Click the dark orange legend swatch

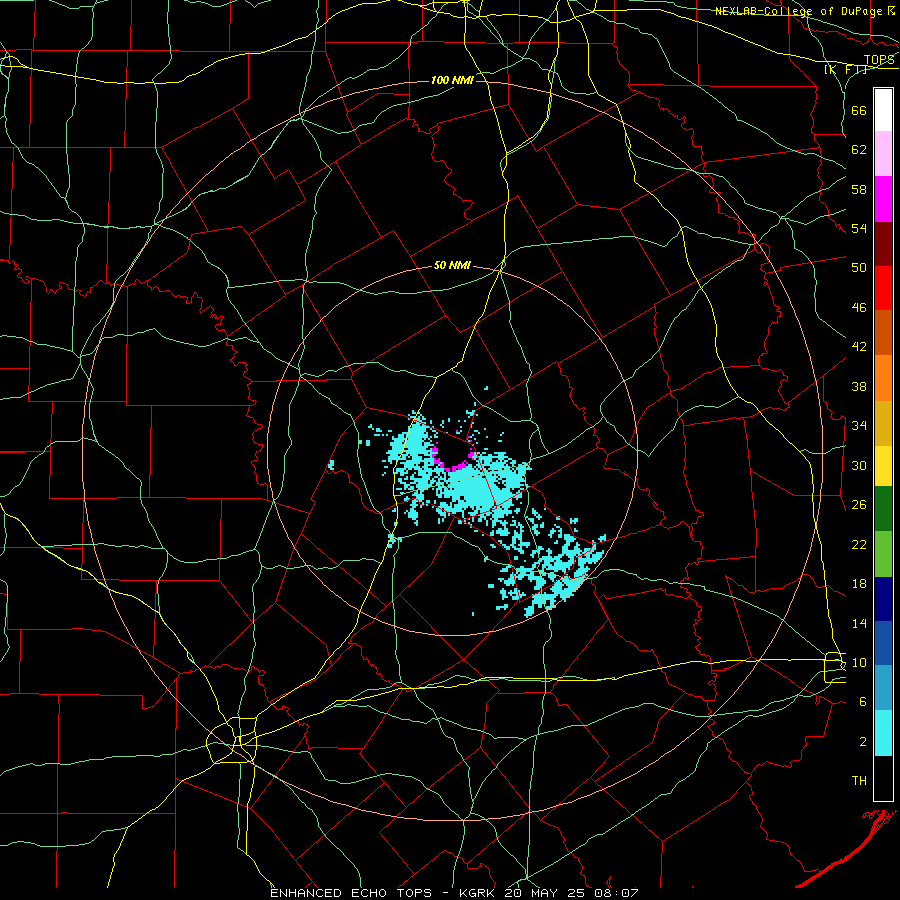pos(883,332)
